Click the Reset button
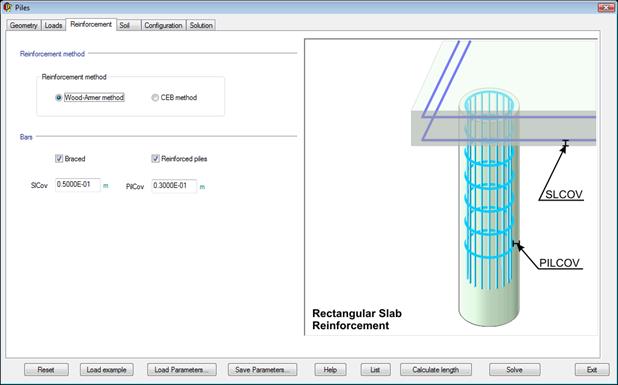Image resolution: width=618 pixels, height=385 pixels. (46, 370)
